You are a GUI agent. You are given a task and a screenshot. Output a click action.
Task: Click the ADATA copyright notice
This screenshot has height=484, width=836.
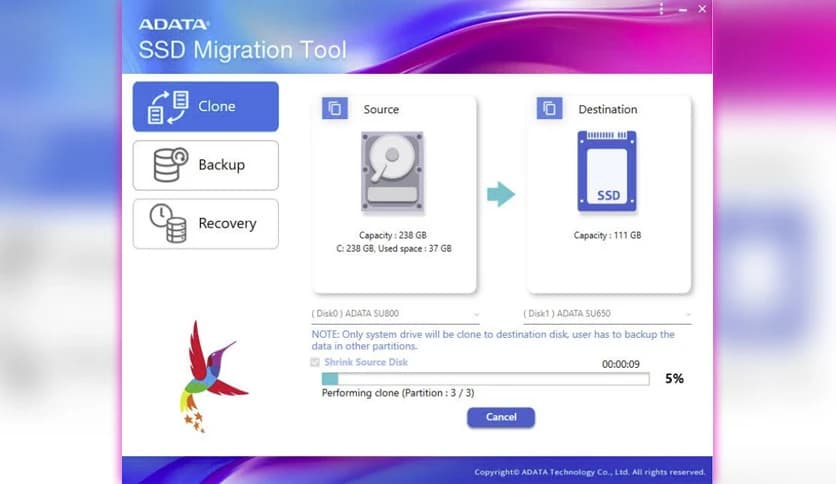point(590,472)
